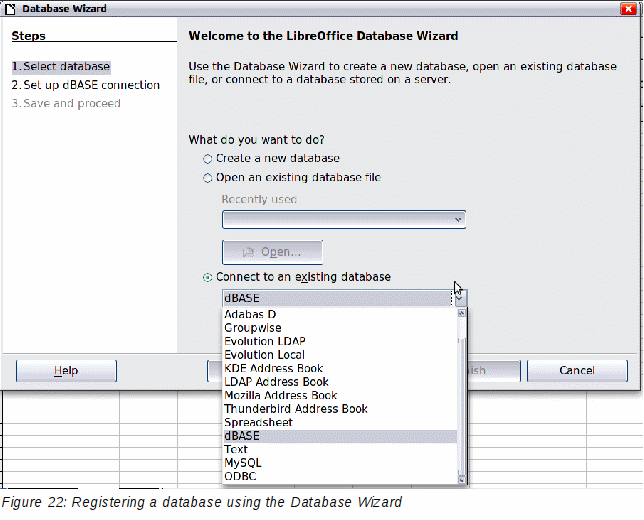
Task: Click step 3 Save and proceed
Action: (x=66, y=104)
